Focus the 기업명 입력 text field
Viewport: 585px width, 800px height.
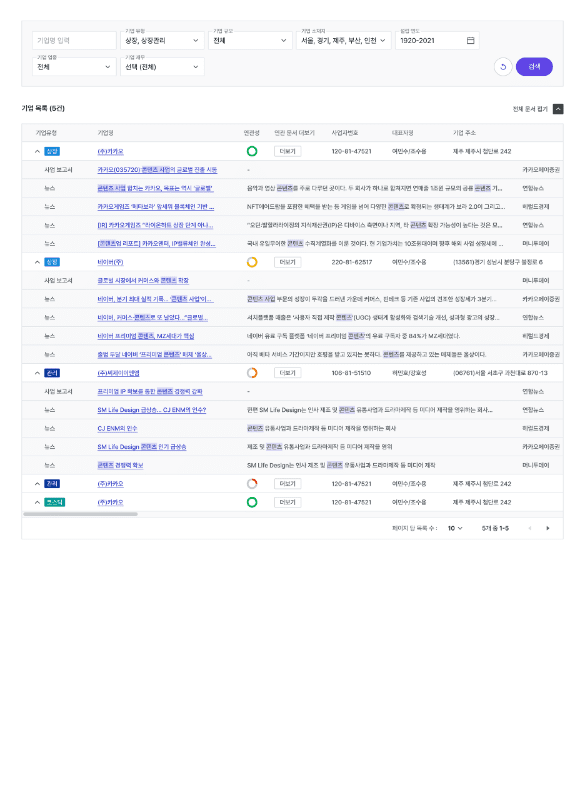coord(74,40)
